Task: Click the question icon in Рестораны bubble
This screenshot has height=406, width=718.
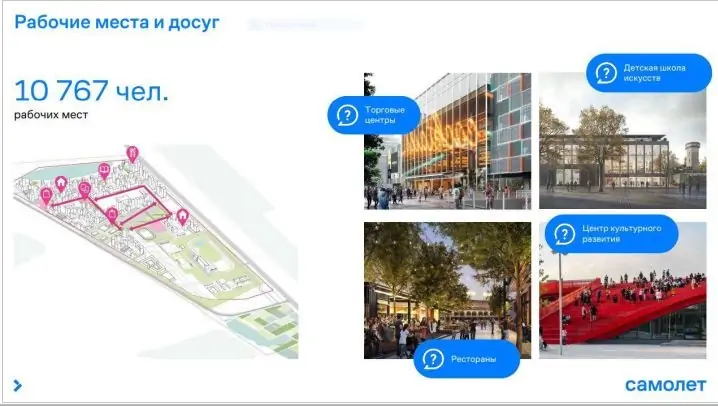Action: point(433,357)
